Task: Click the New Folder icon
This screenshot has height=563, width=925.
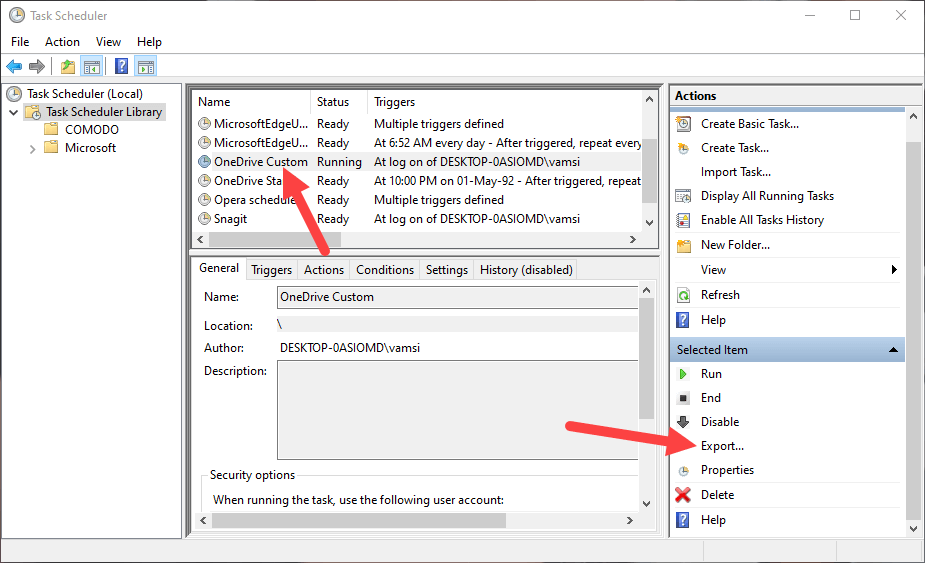Action: point(684,246)
